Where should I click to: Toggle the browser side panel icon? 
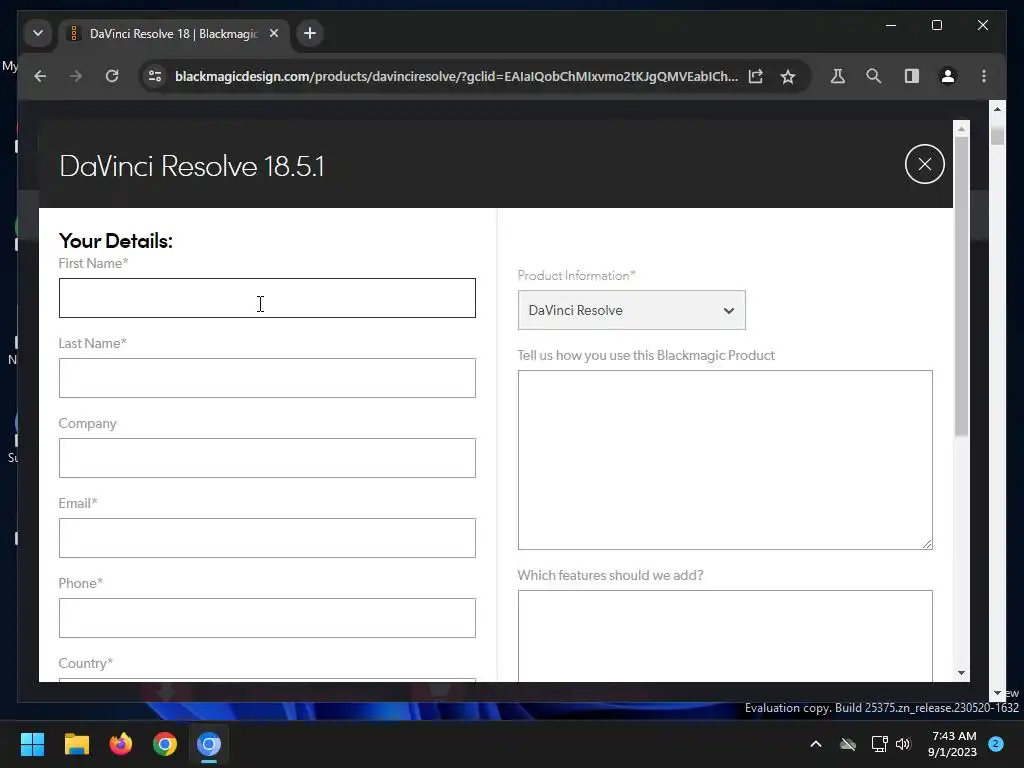pos(912,76)
